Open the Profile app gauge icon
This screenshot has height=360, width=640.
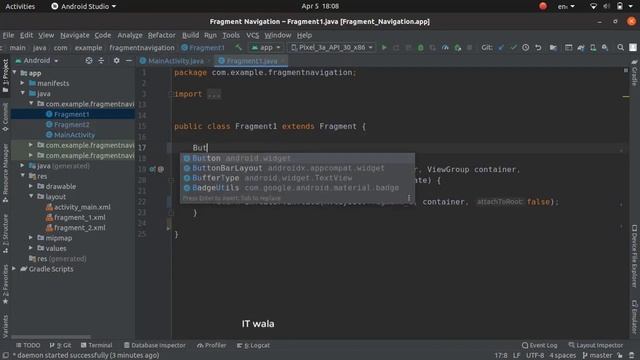coord(445,48)
